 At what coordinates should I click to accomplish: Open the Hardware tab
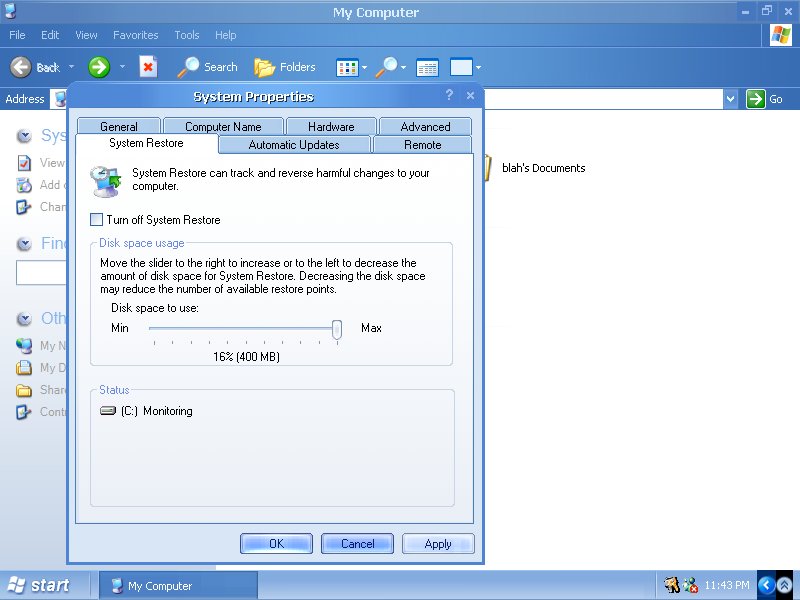coord(331,127)
